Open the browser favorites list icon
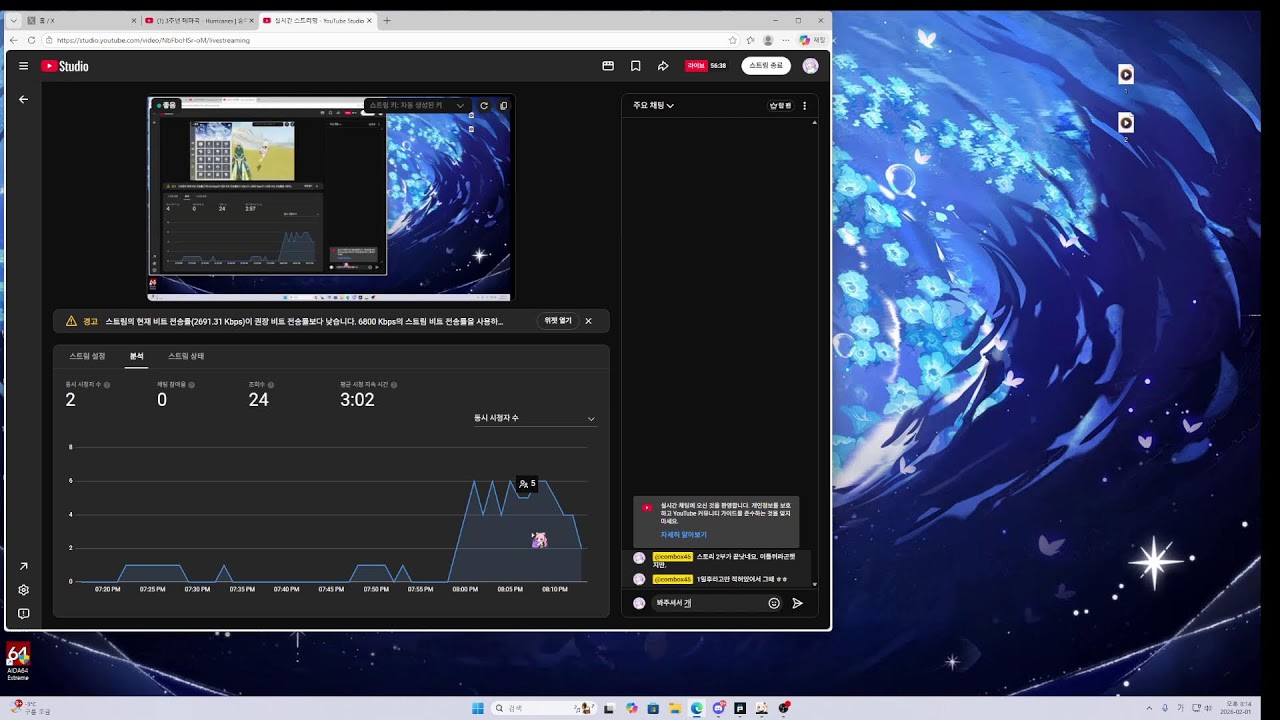The image size is (1280, 720). (x=750, y=40)
